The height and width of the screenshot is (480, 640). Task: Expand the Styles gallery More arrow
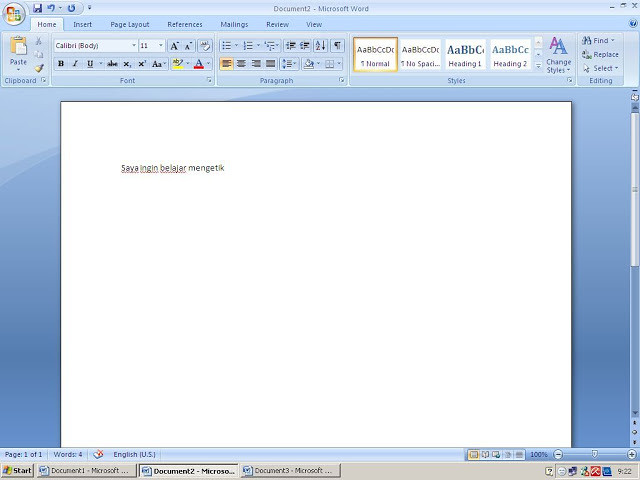(538, 65)
